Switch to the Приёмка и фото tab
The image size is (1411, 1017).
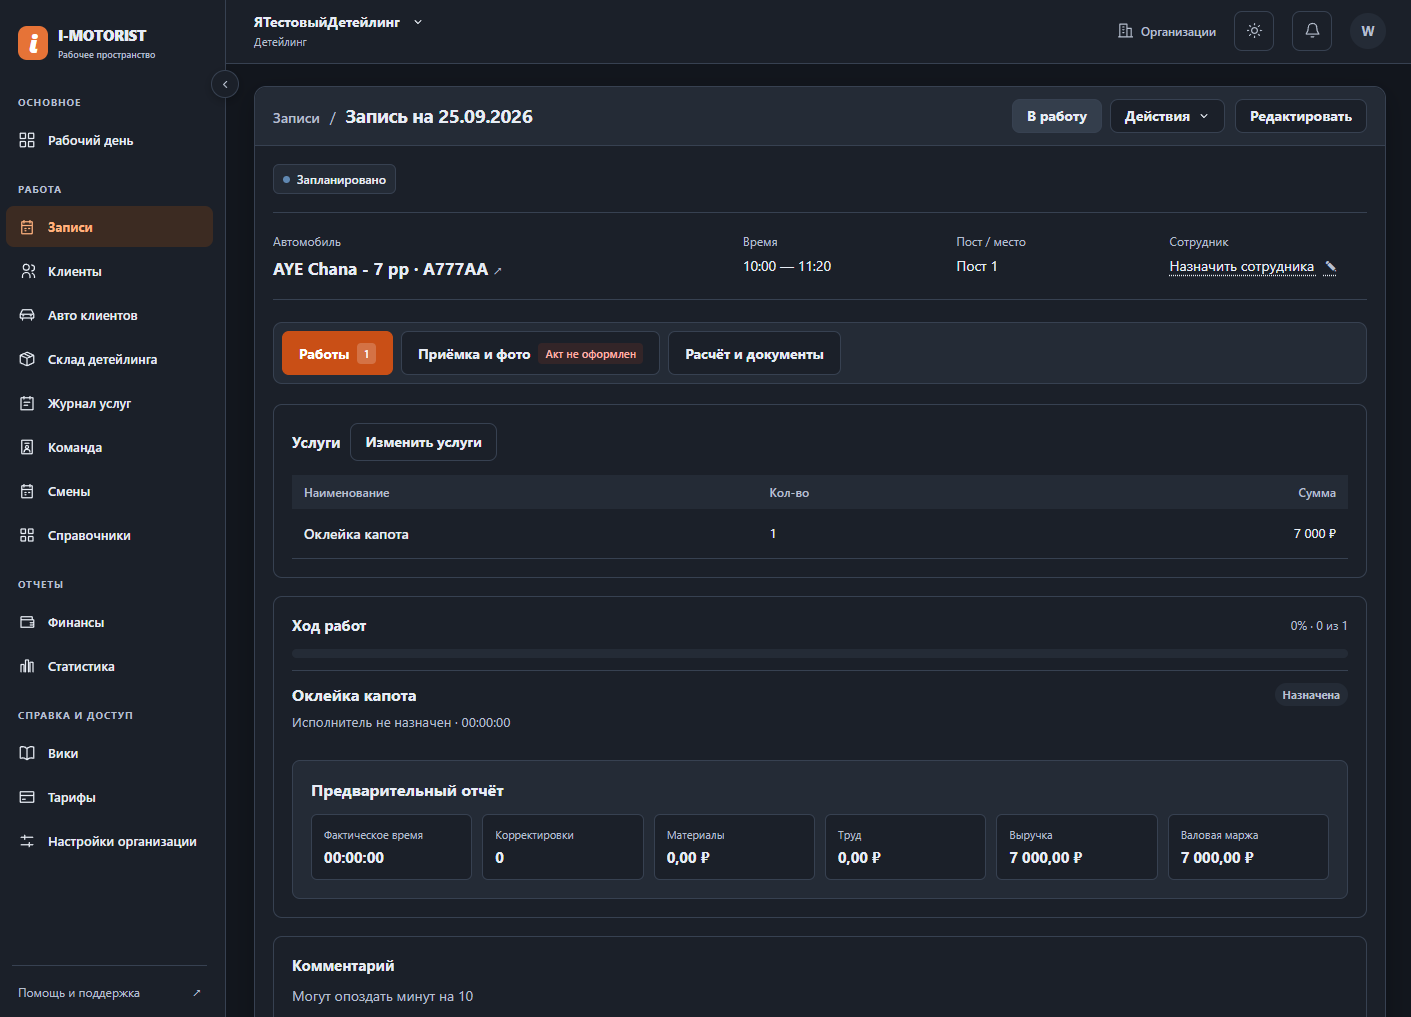(530, 353)
